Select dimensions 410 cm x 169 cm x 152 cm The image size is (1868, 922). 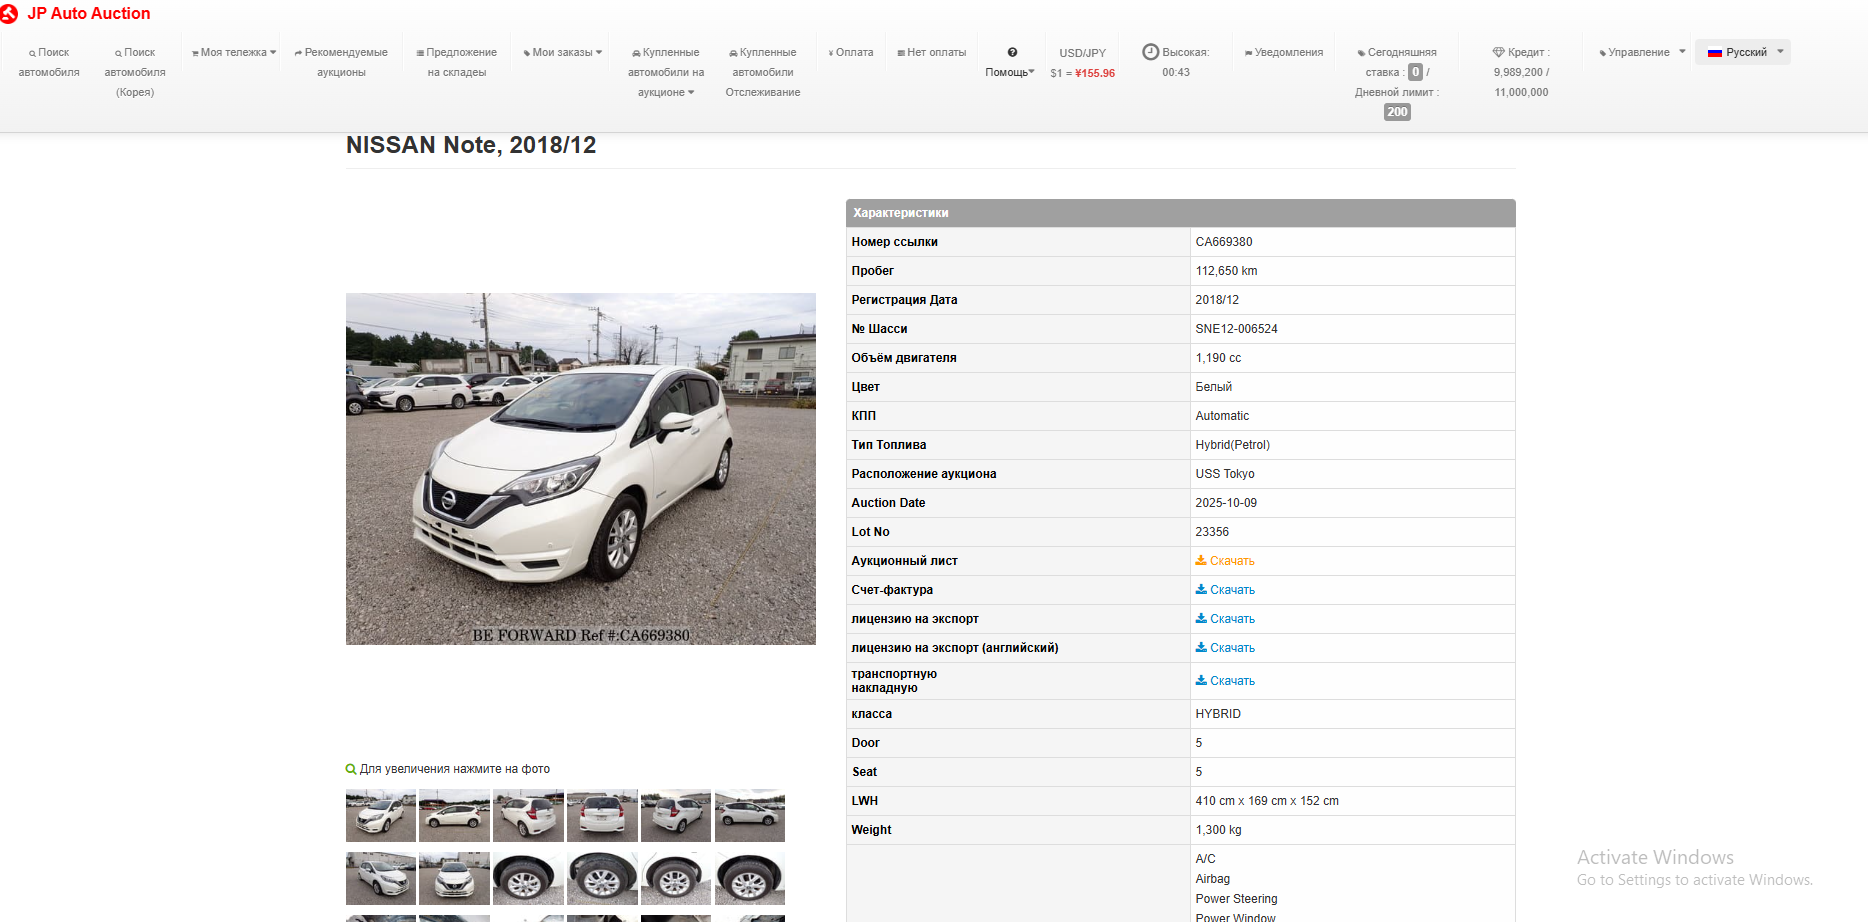click(x=1267, y=801)
